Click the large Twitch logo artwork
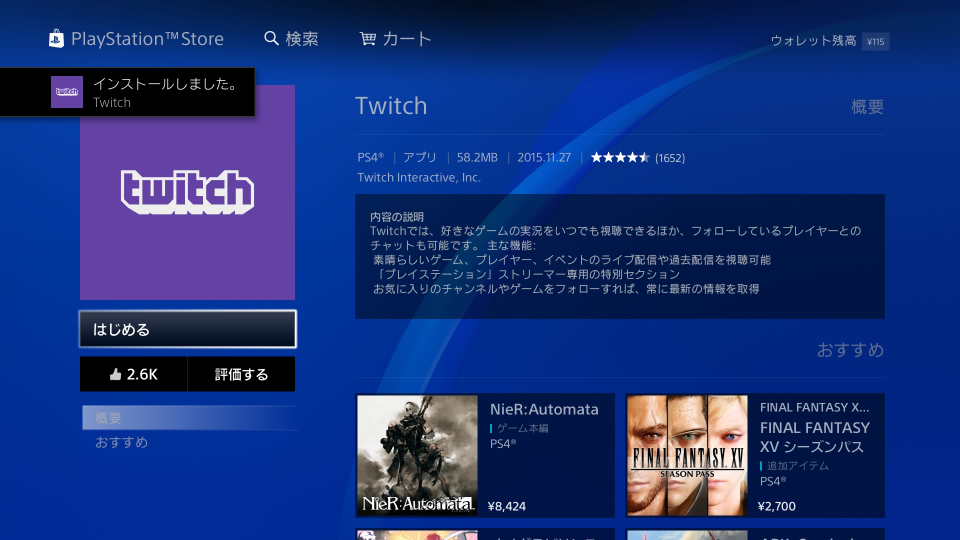This screenshot has width=960, height=540. (187, 192)
